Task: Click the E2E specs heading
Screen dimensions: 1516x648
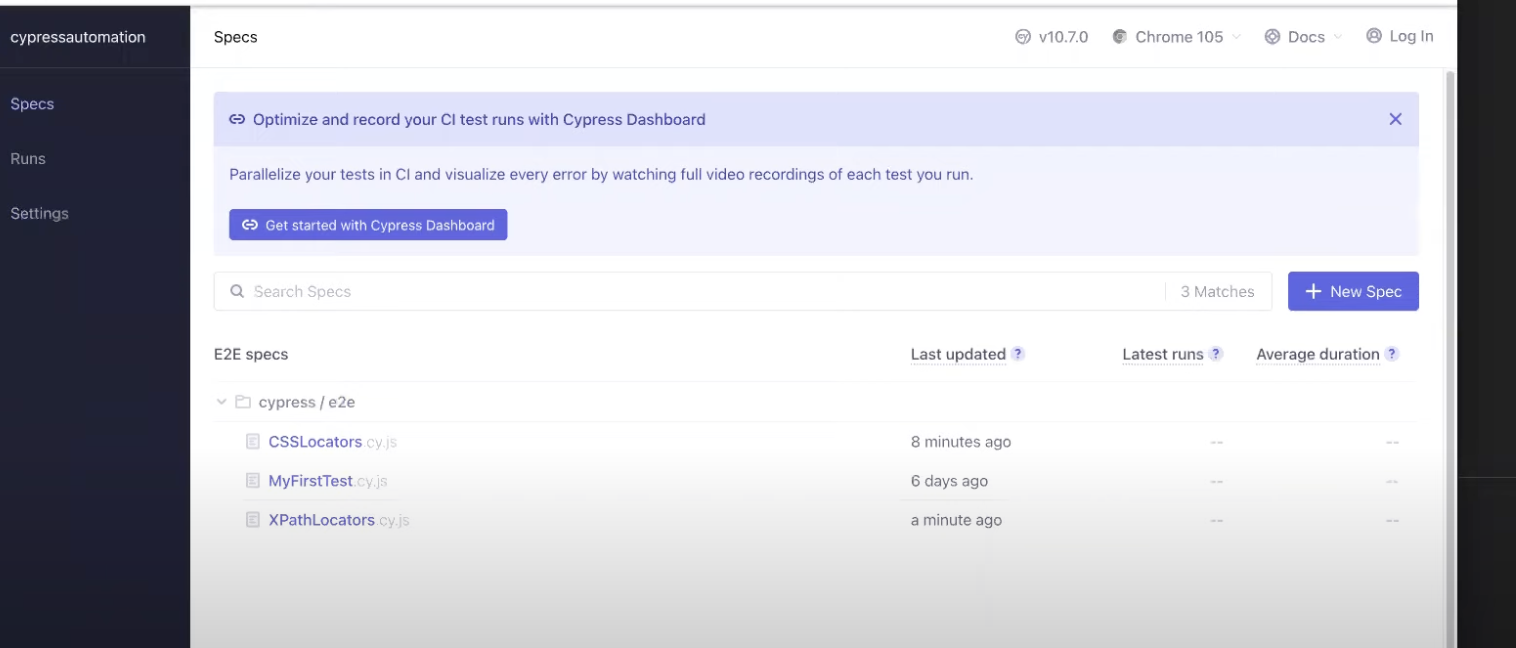Action: (251, 354)
